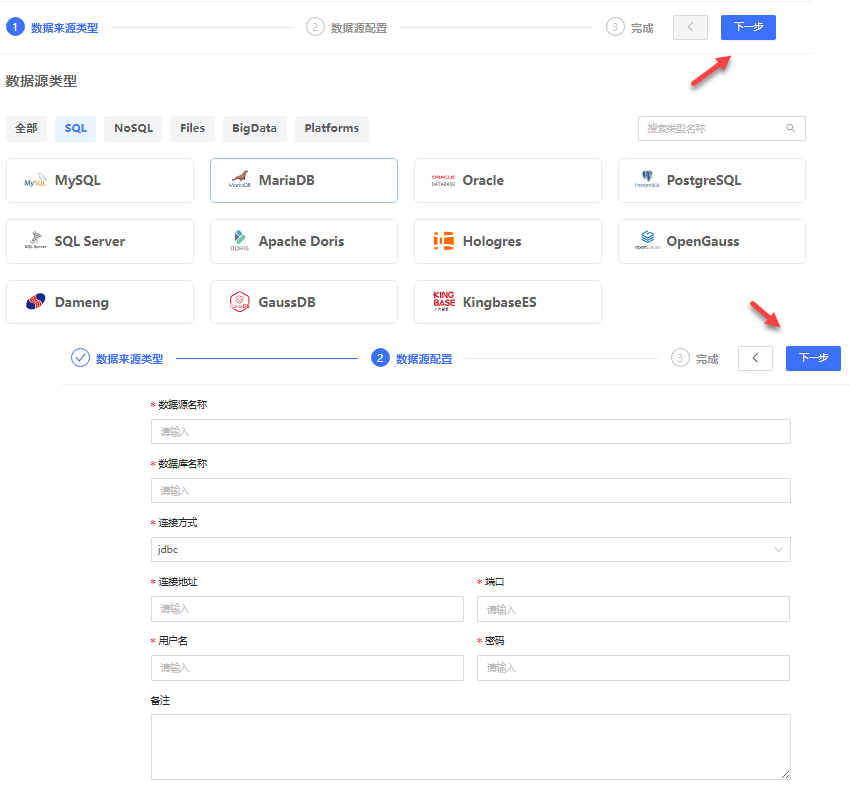Viewport: 850px width, 805px height.
Task: Click the KingbaseES logo icon
Action: click(444, 301)
